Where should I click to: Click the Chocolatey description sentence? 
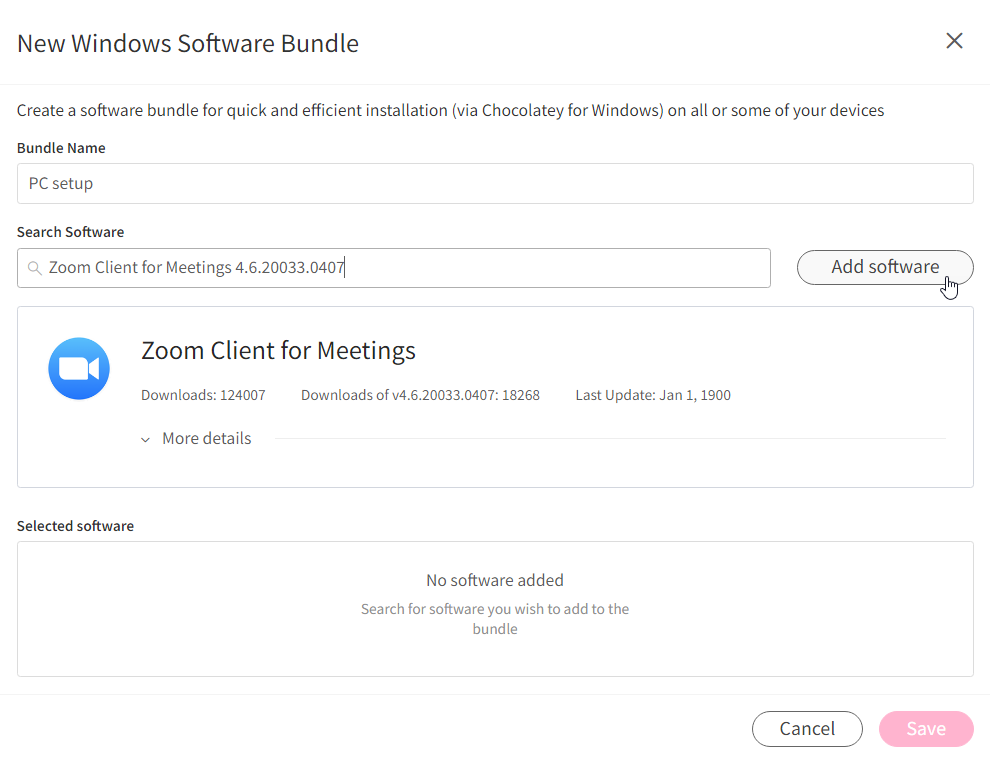click(450, 111)
